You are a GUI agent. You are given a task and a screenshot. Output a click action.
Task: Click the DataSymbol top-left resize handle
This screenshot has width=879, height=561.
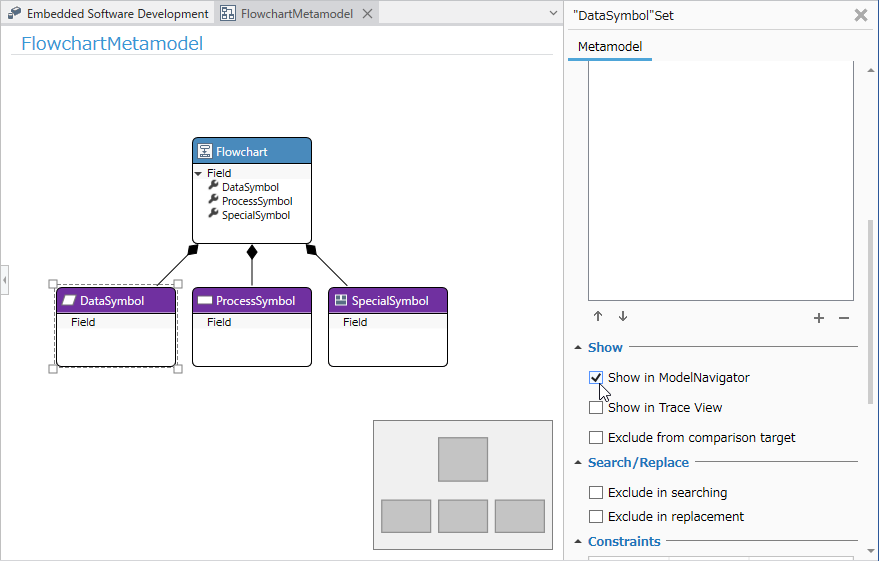coord(53,284)
